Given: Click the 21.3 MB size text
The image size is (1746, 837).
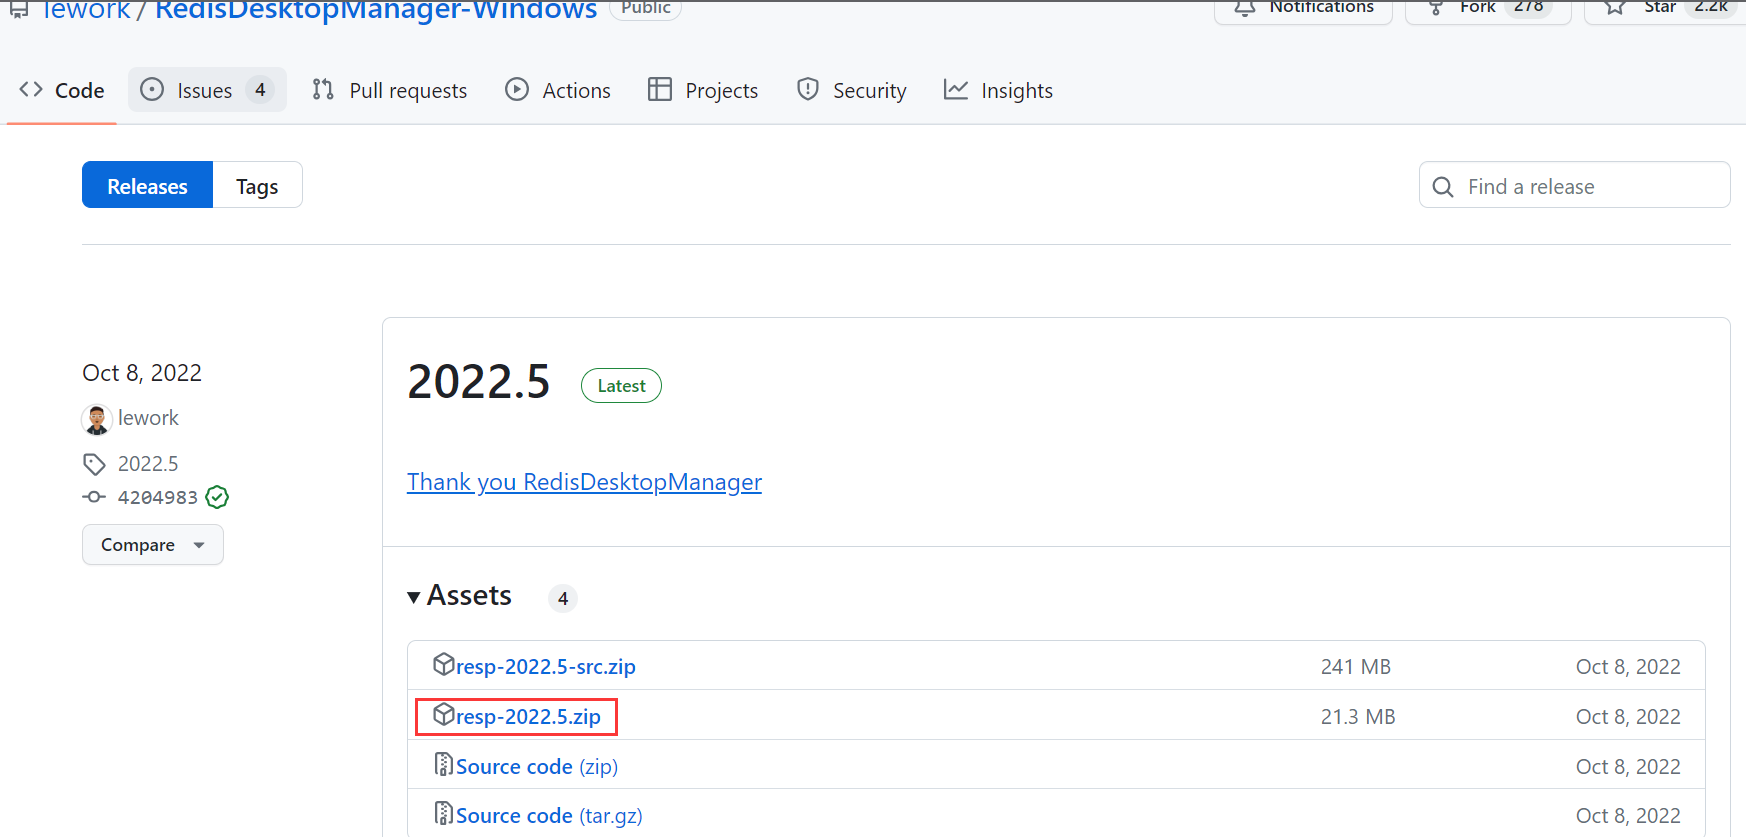Looking at the screenshot, I should point(1358,717).
